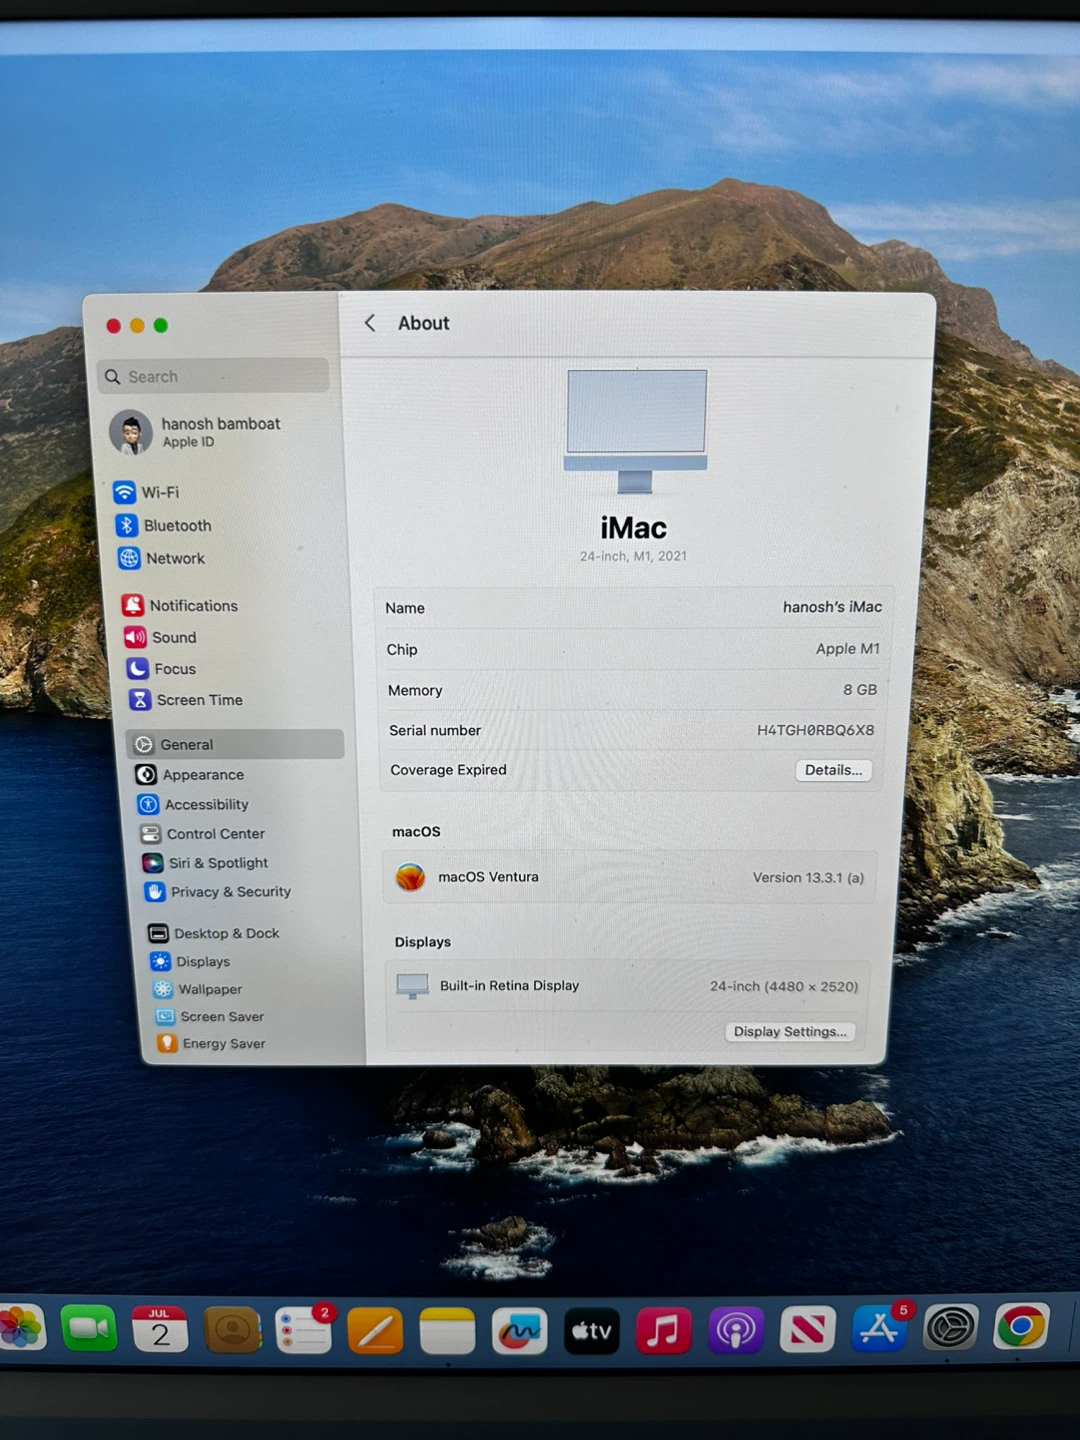
Task: Open App Store from the Dock
Action: [x=880, y=1330]
